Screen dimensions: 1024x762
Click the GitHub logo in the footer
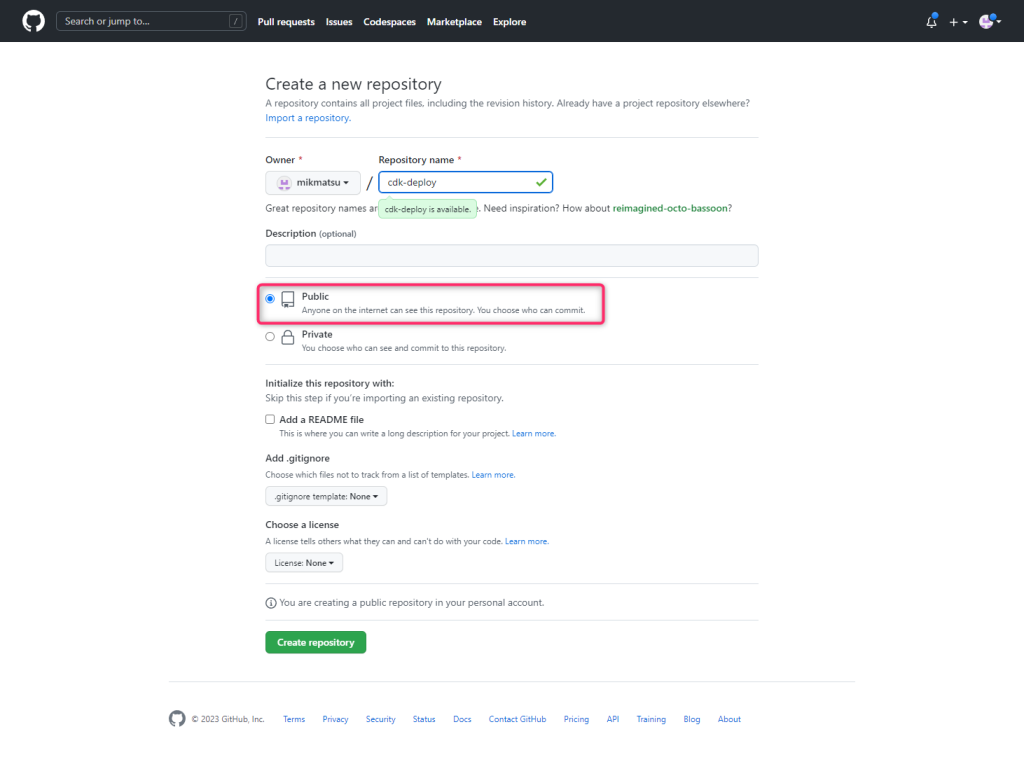pos(177,719)
